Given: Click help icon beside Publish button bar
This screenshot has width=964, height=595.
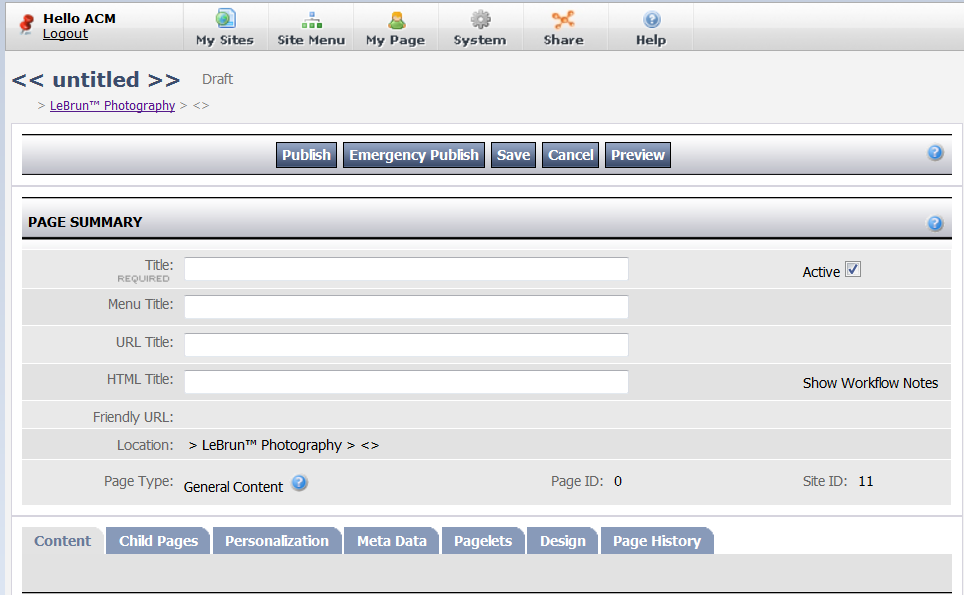Looking at the screenshot, I should click(935, 153).
